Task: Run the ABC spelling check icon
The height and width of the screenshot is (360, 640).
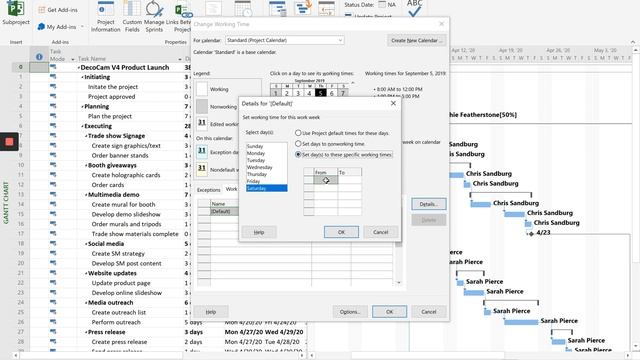Action: [x=414, y=8]
